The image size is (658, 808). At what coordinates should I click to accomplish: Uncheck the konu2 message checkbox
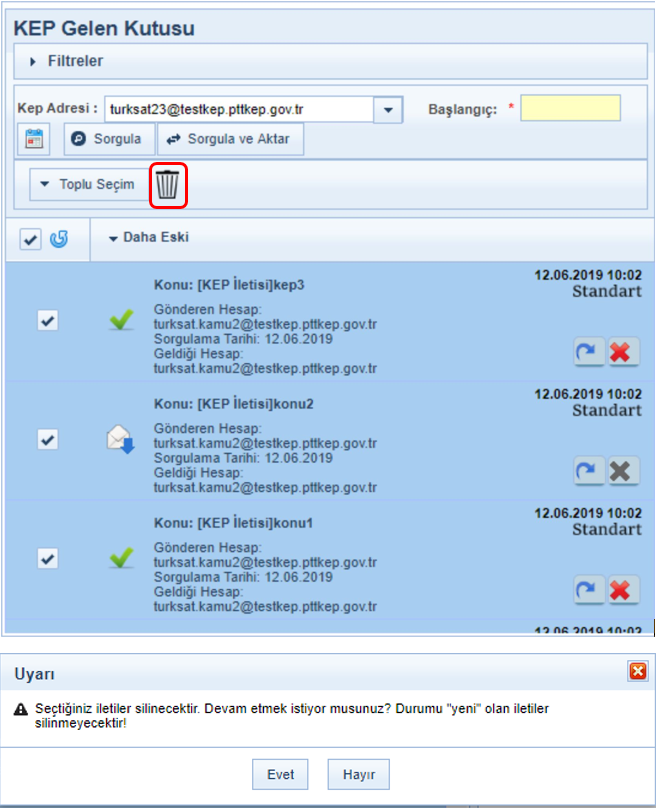[x=47, y=439]
